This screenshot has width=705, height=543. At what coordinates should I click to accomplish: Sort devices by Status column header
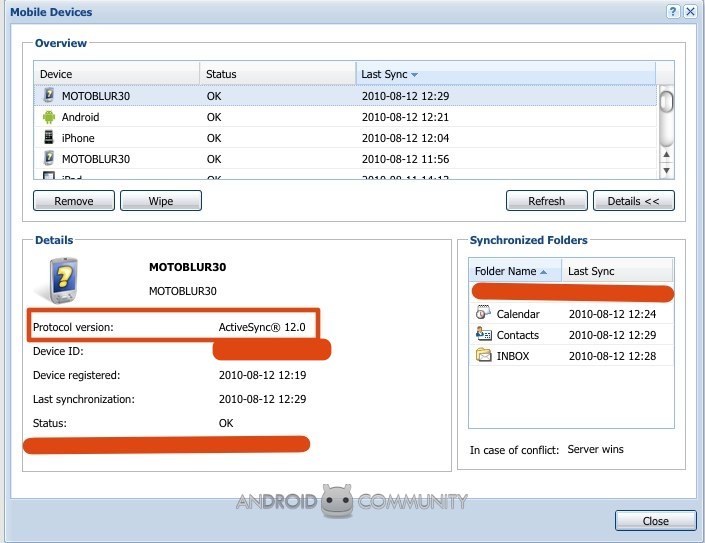pos(221,75)
